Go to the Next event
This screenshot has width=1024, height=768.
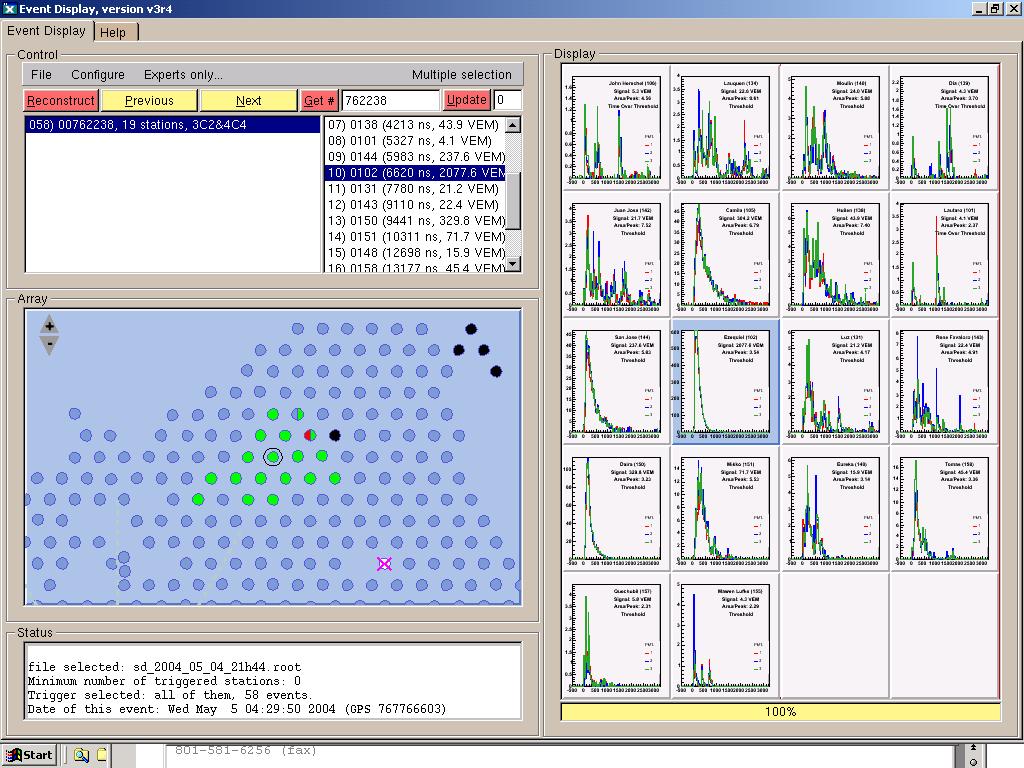[x=248, y=101]
